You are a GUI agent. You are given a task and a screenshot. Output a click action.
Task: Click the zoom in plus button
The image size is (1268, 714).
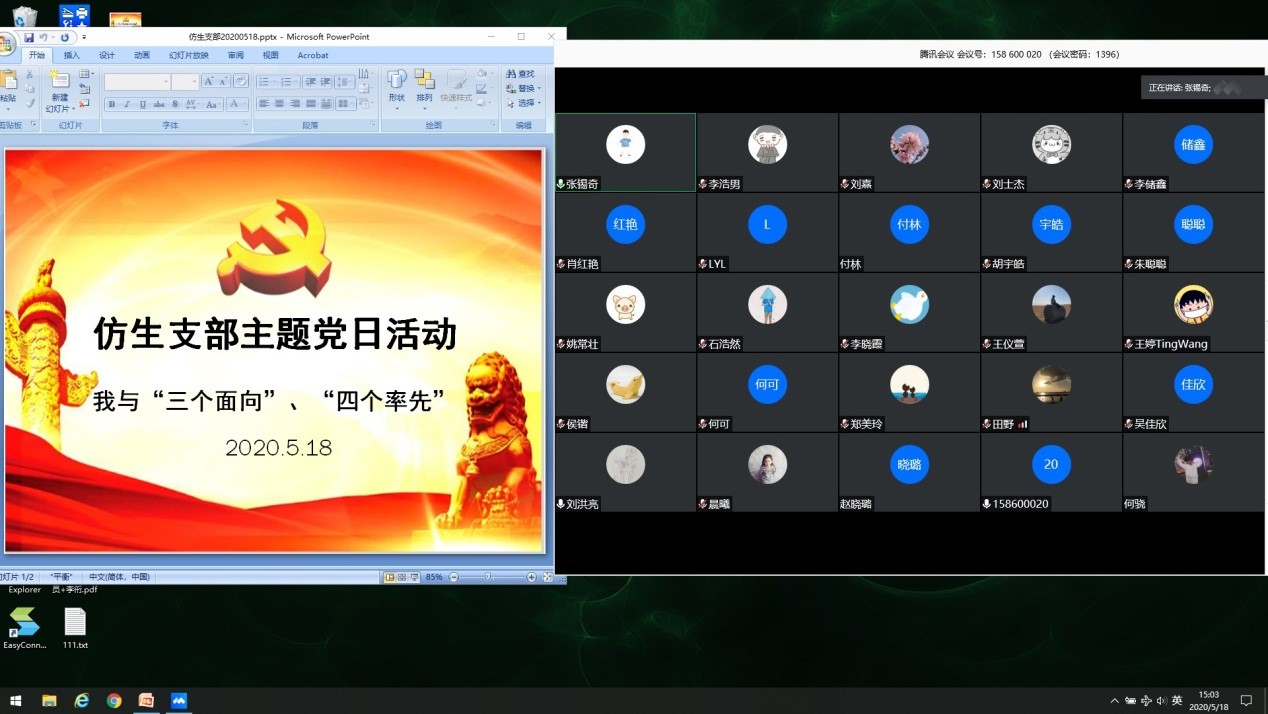click(531, 577)
